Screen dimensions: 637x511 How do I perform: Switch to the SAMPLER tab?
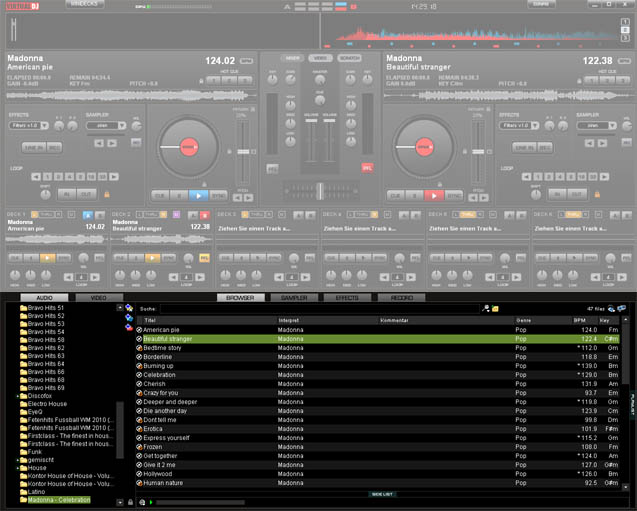[294, 298]
